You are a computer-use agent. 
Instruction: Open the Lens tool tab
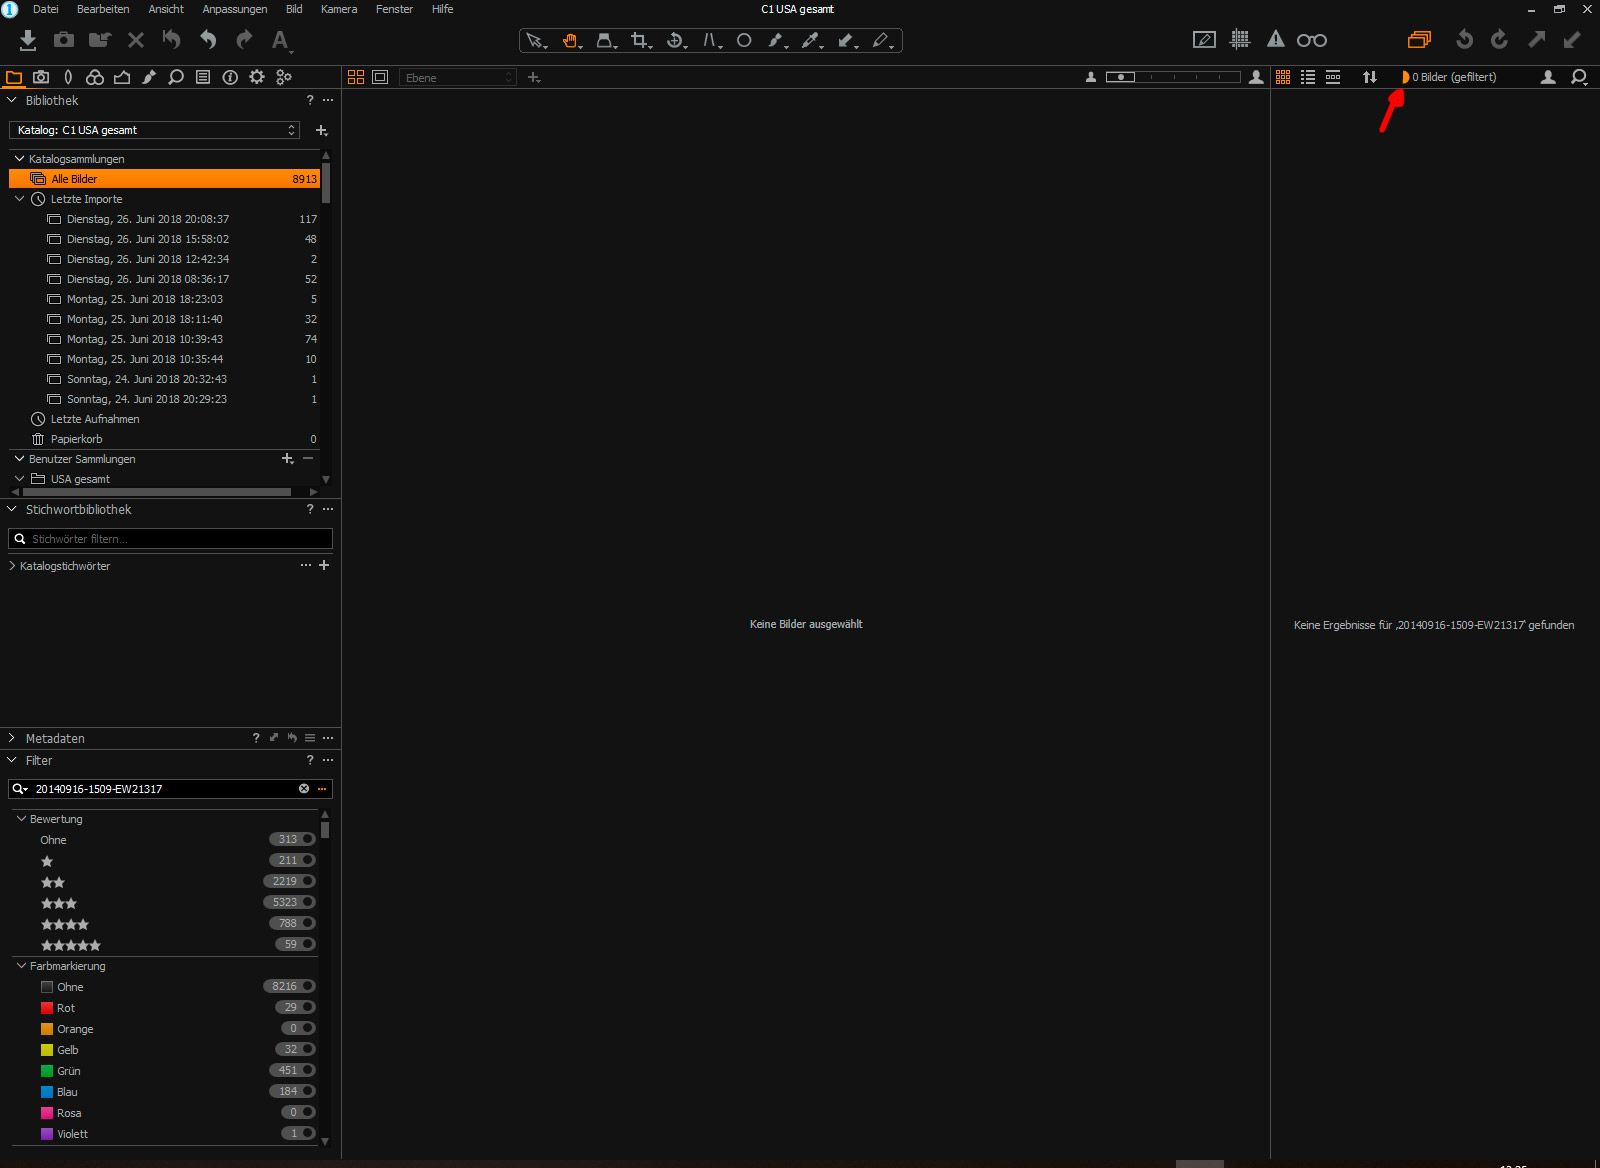click(x=68, y=77)
